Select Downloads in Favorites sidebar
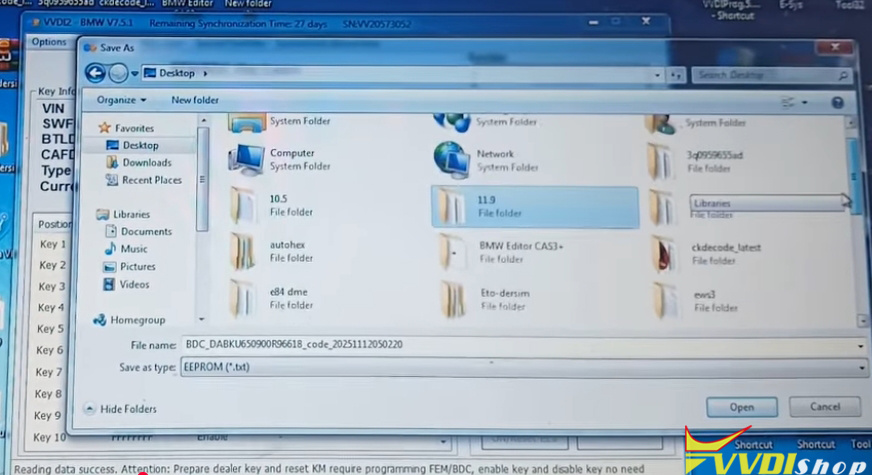The height and width of the screenshot is (475, 872). coord(146,163)
